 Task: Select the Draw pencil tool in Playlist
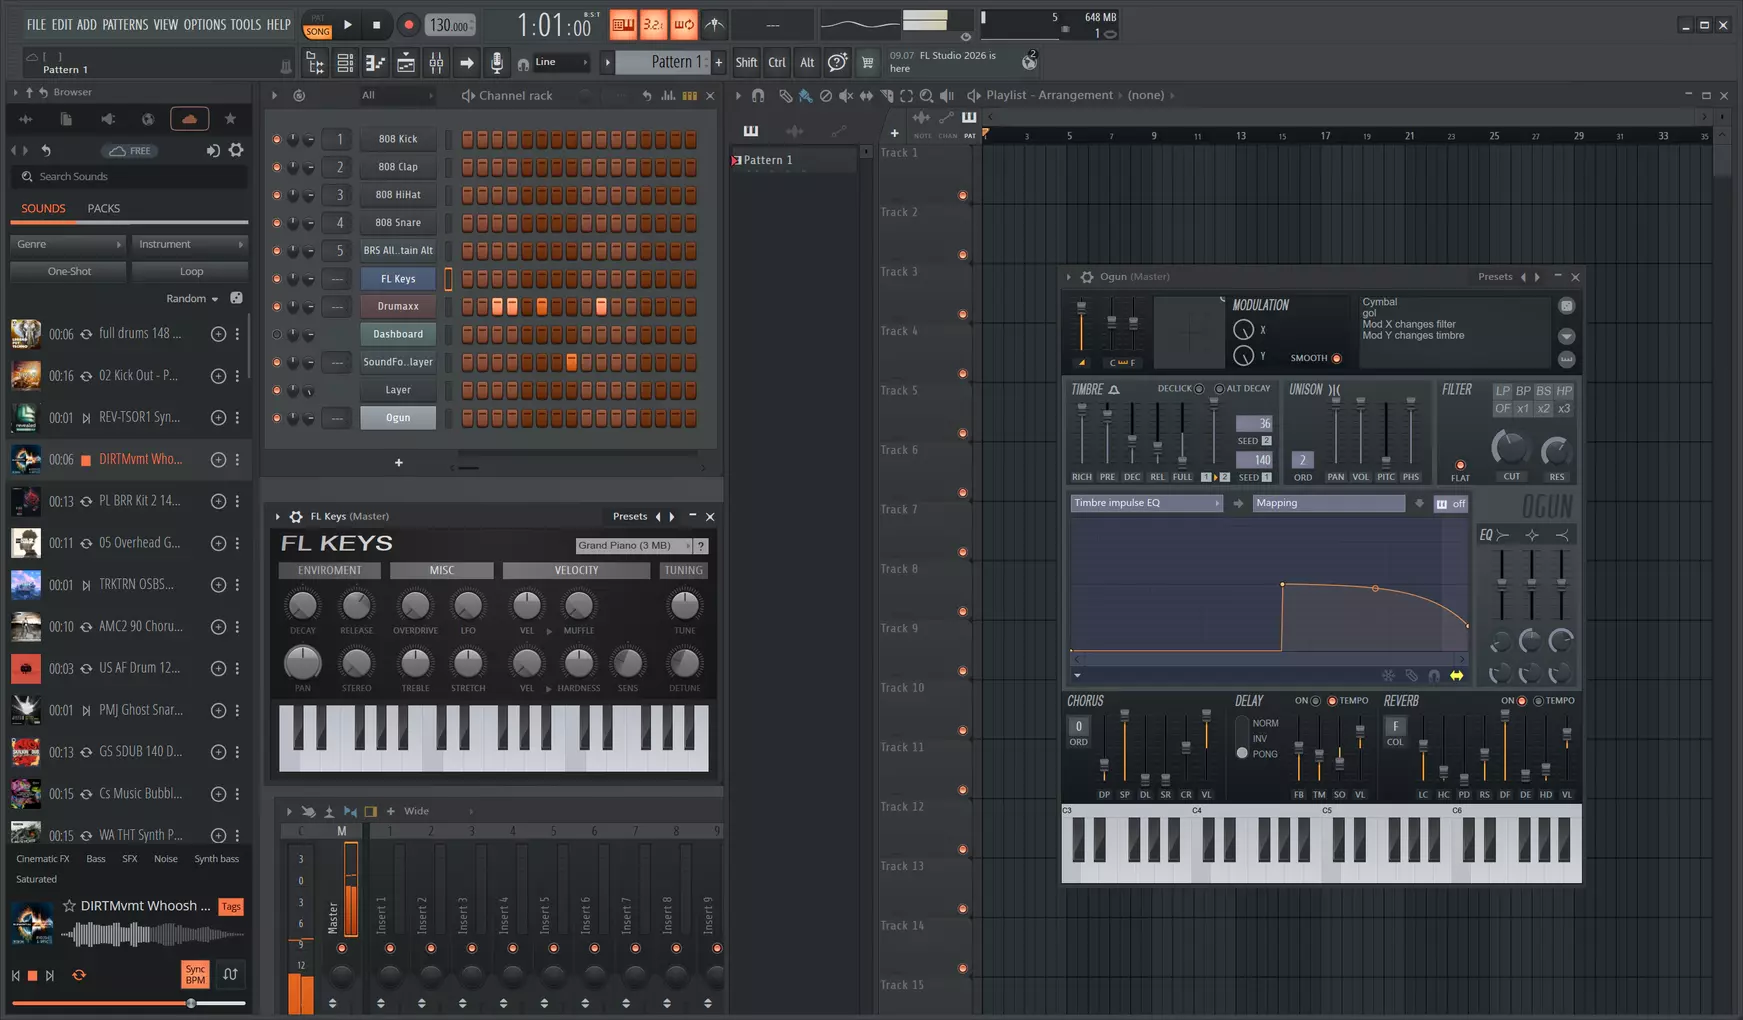pos(786,96)
